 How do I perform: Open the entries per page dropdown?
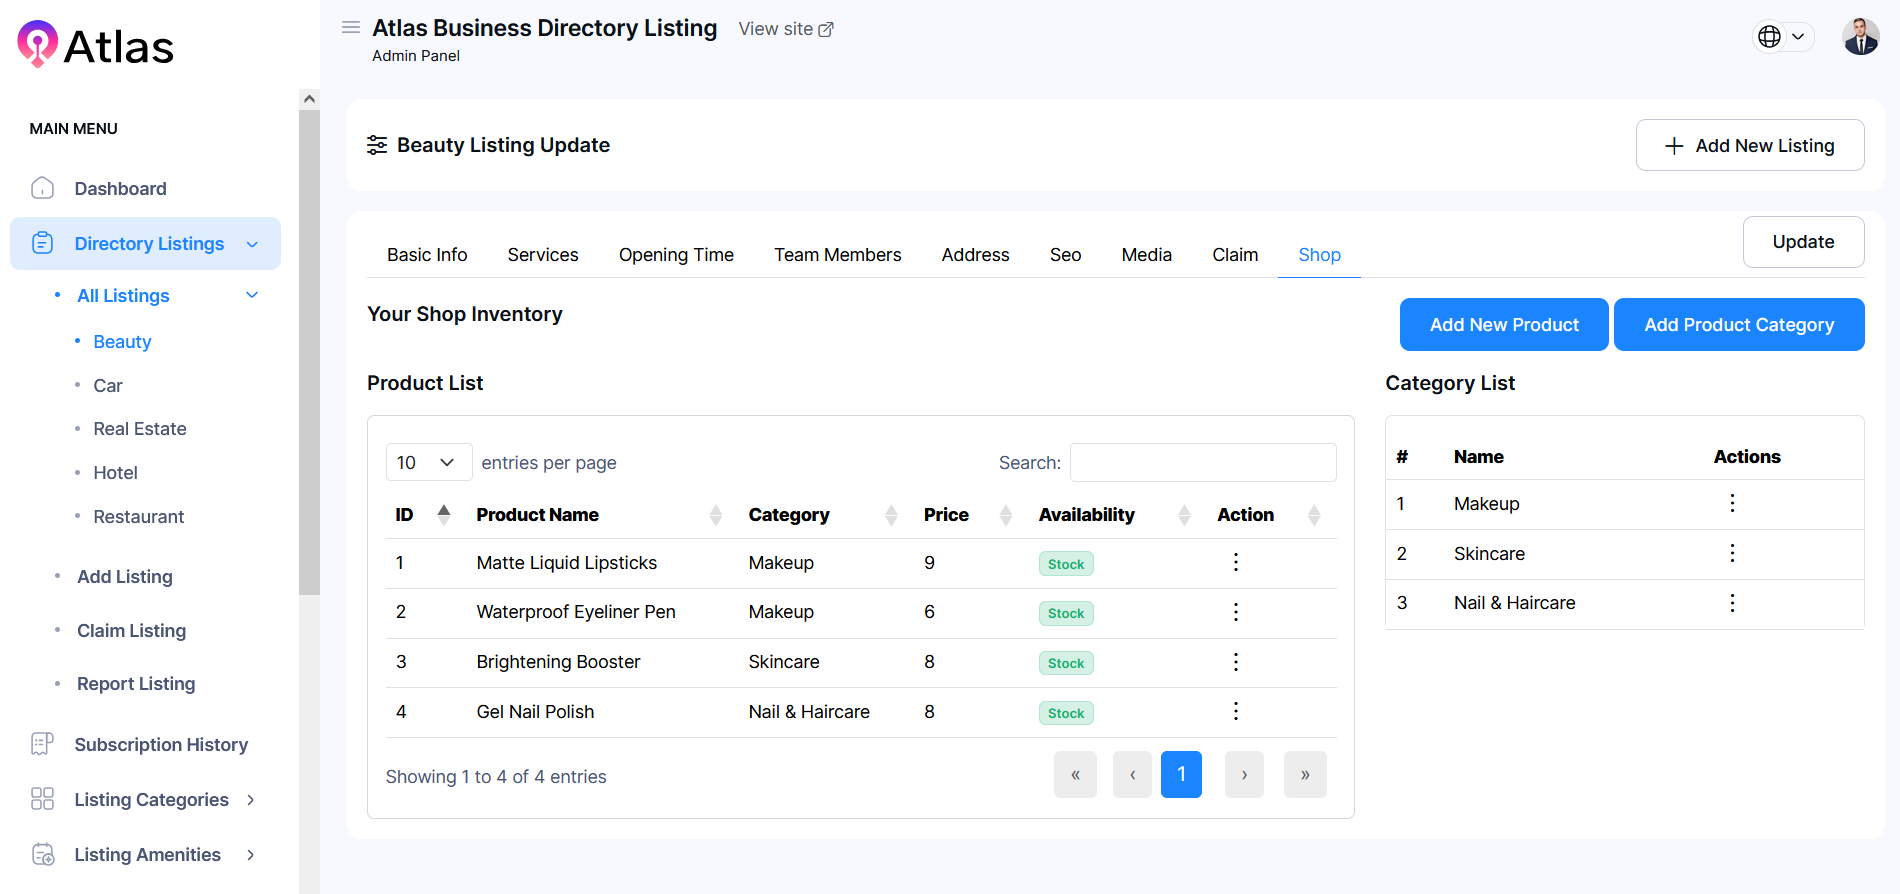(428, 462)
